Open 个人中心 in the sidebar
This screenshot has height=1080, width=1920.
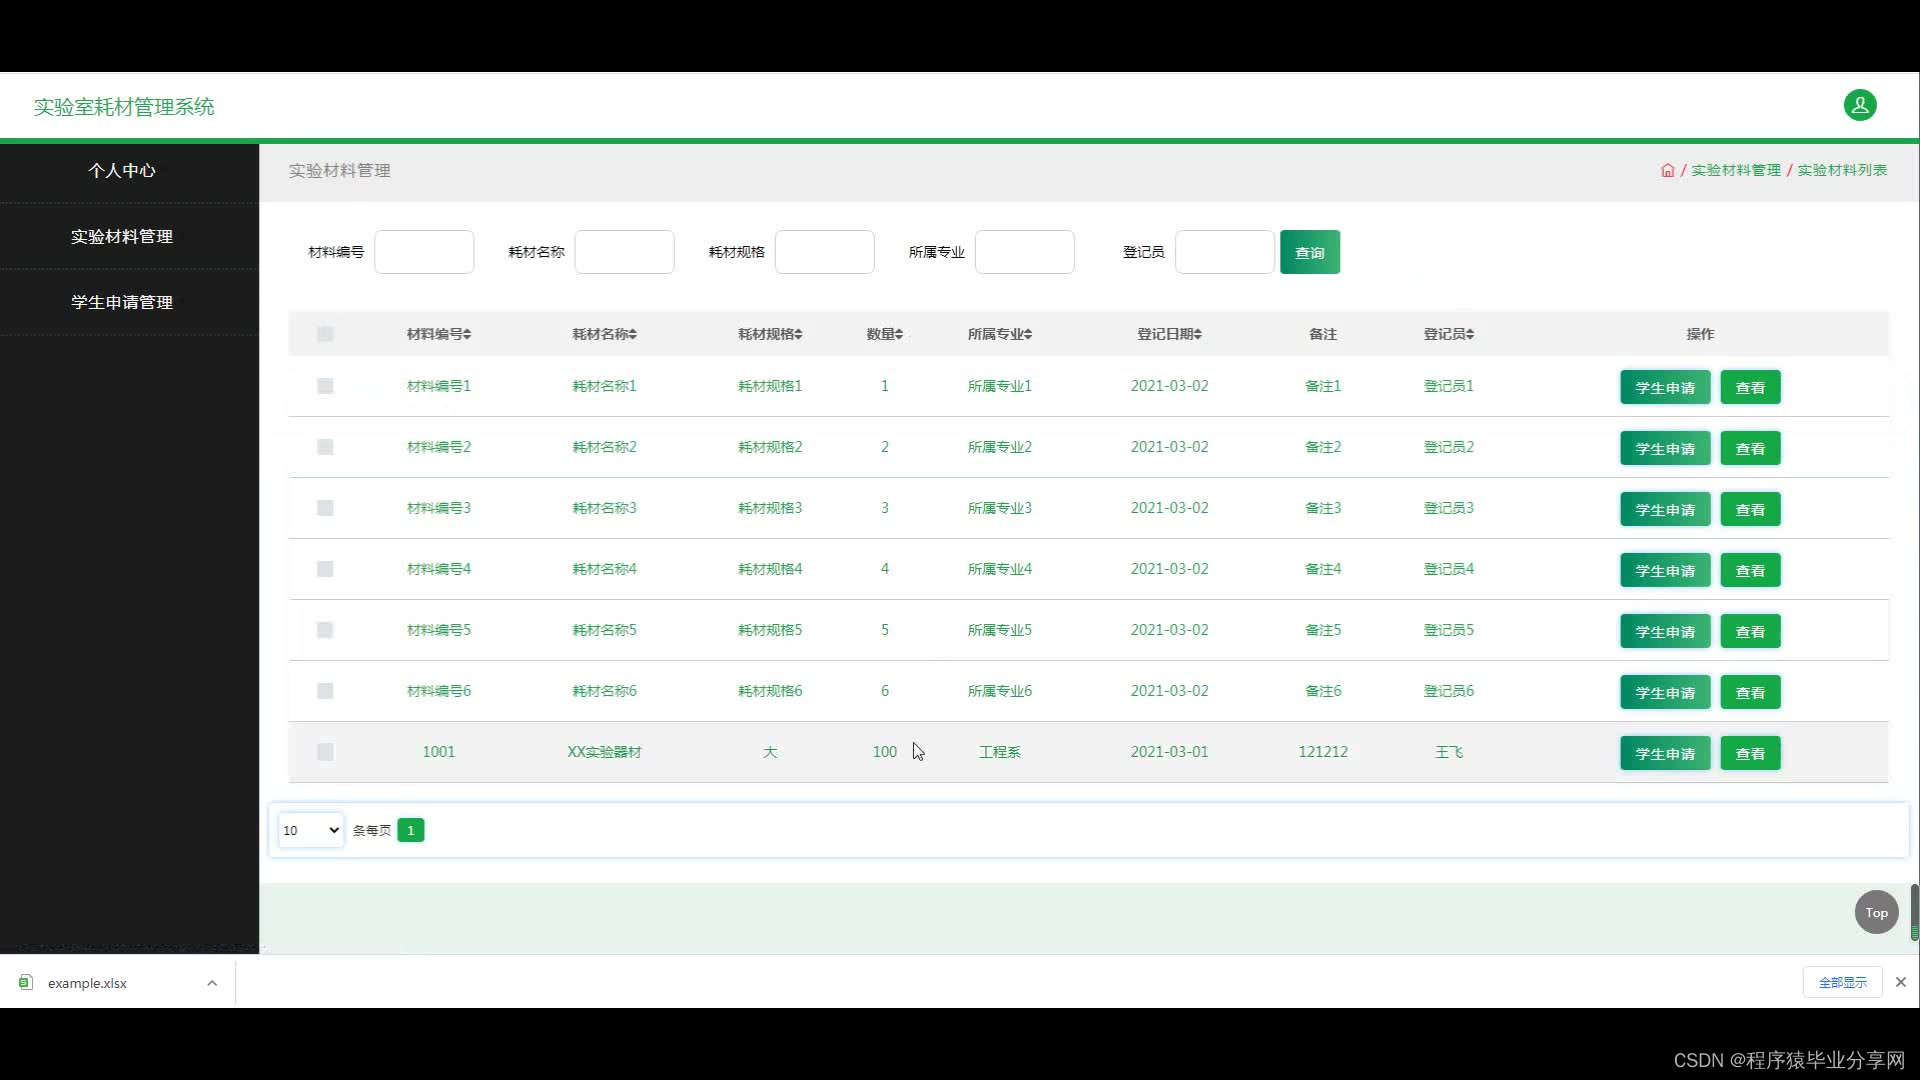[x=122, y=171]
